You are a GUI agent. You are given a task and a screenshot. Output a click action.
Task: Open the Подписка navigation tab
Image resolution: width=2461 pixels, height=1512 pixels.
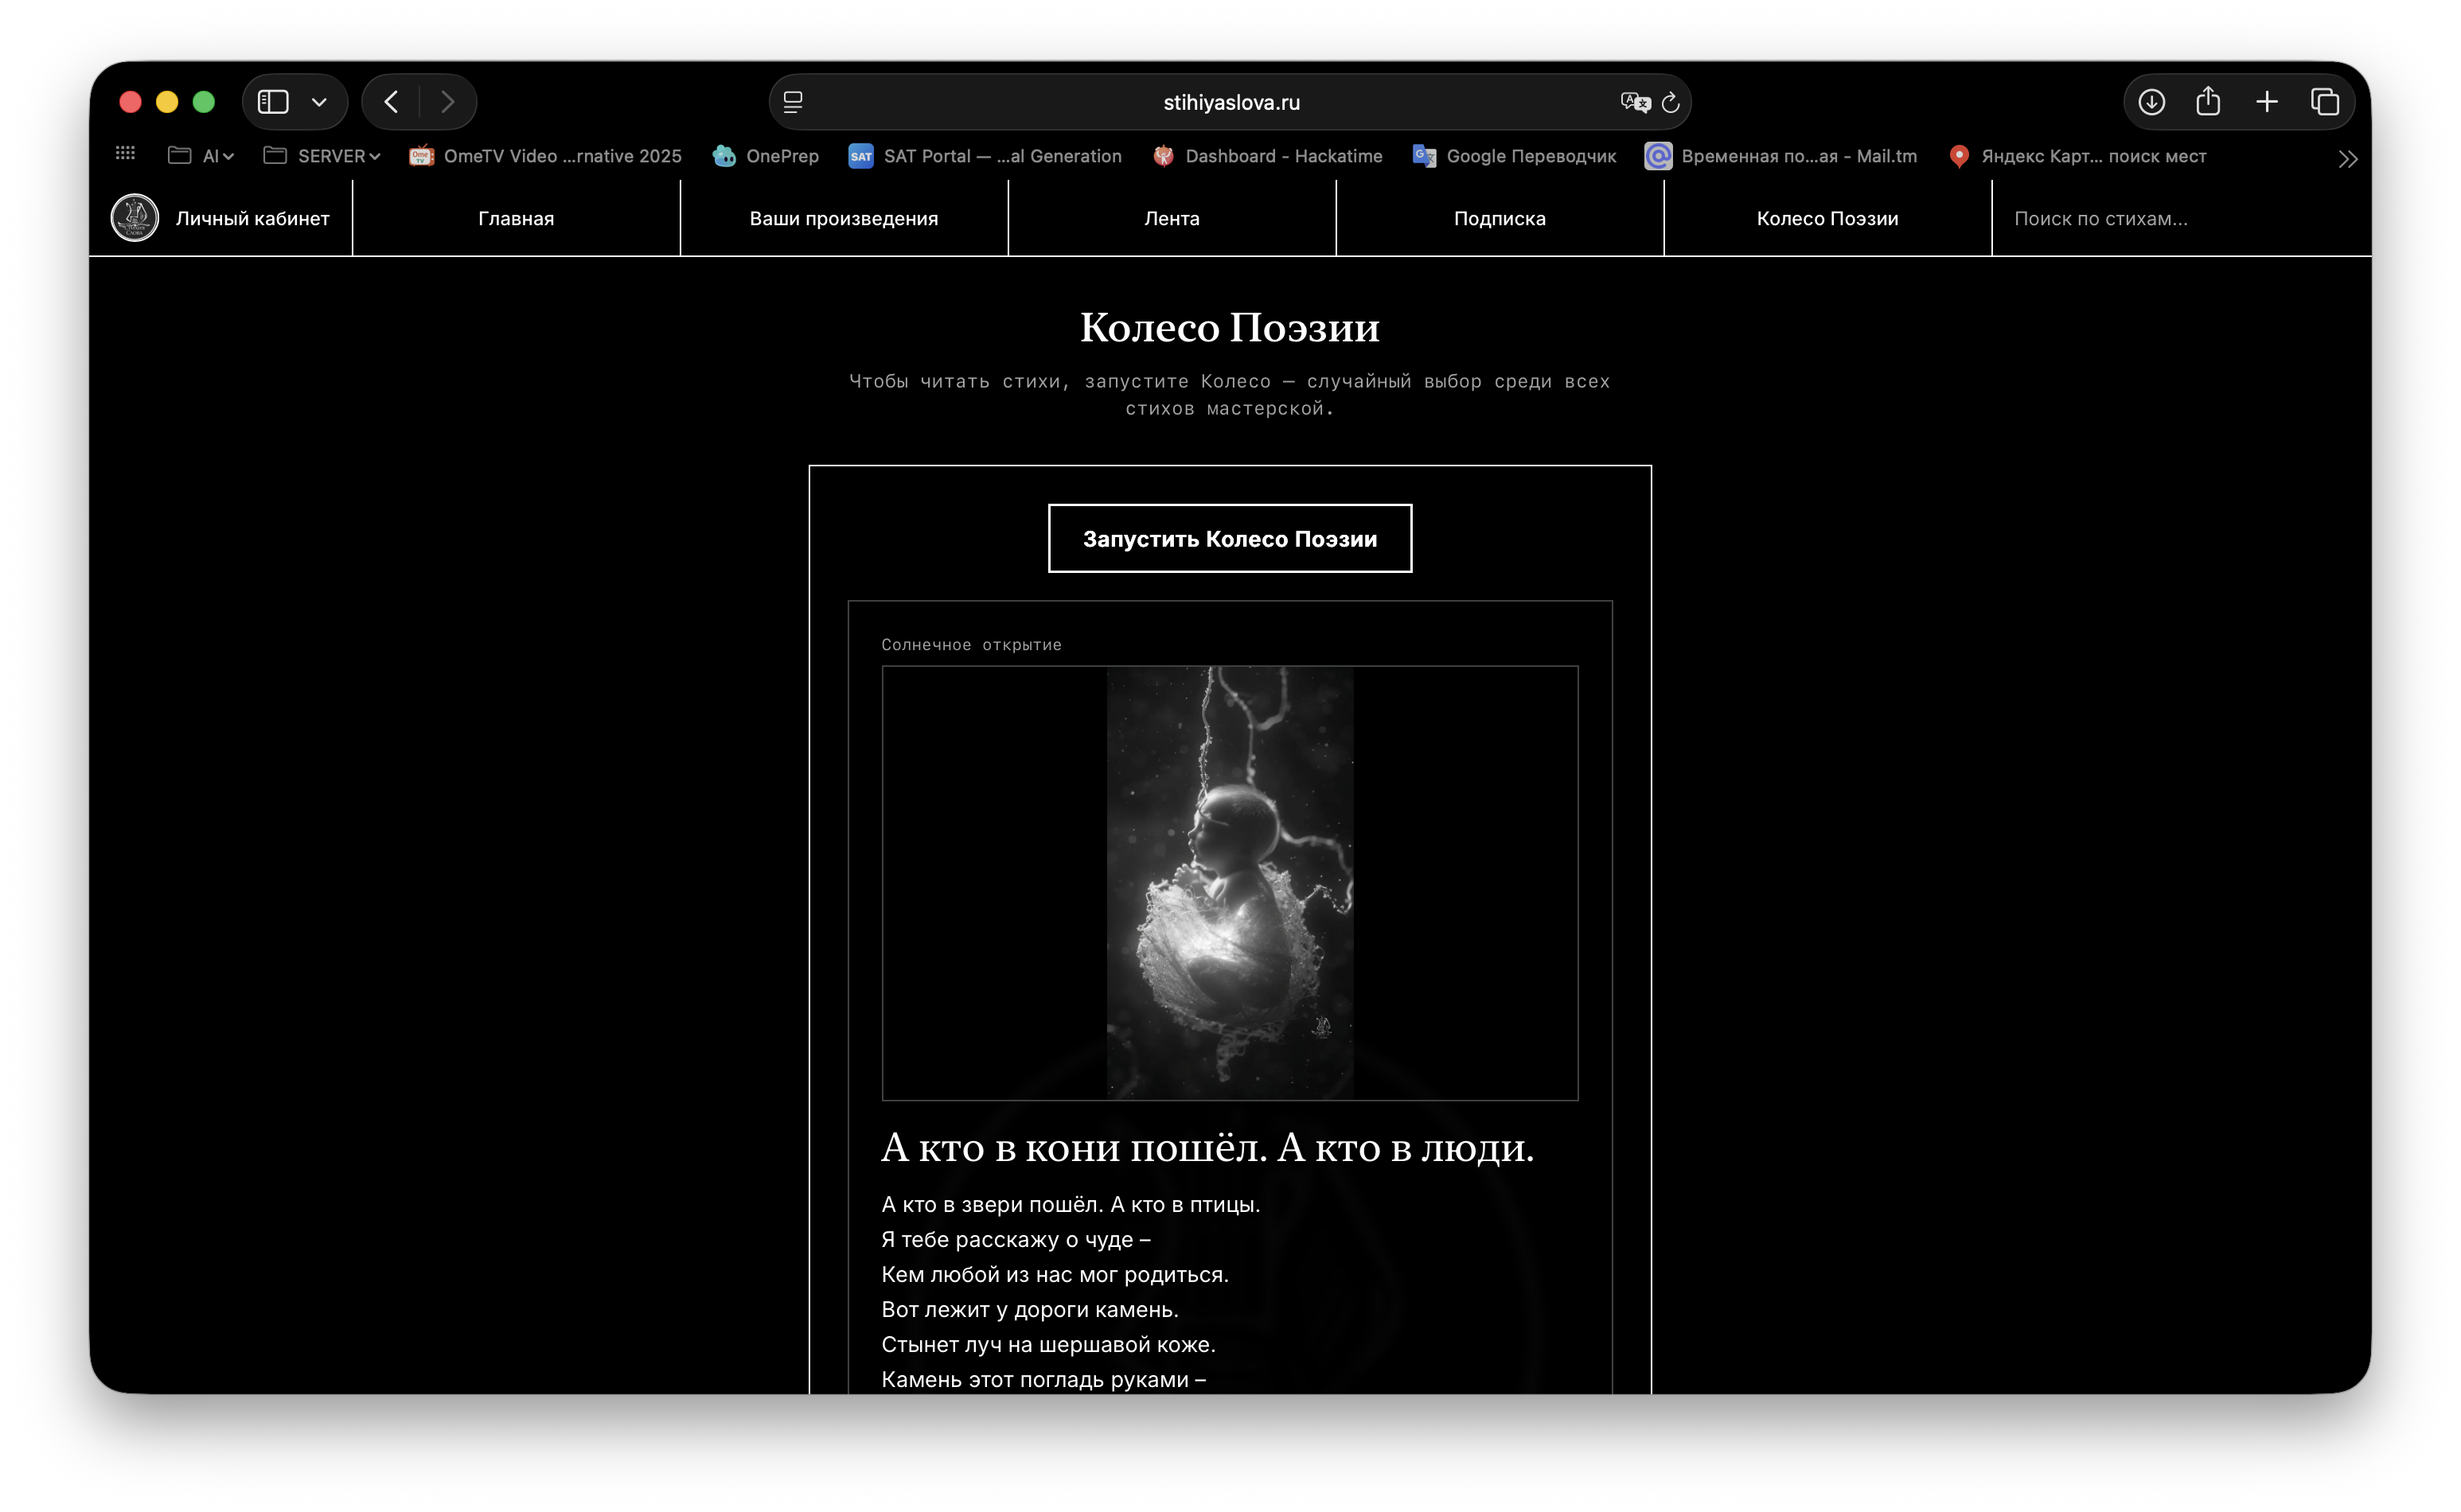[1499, 218]
